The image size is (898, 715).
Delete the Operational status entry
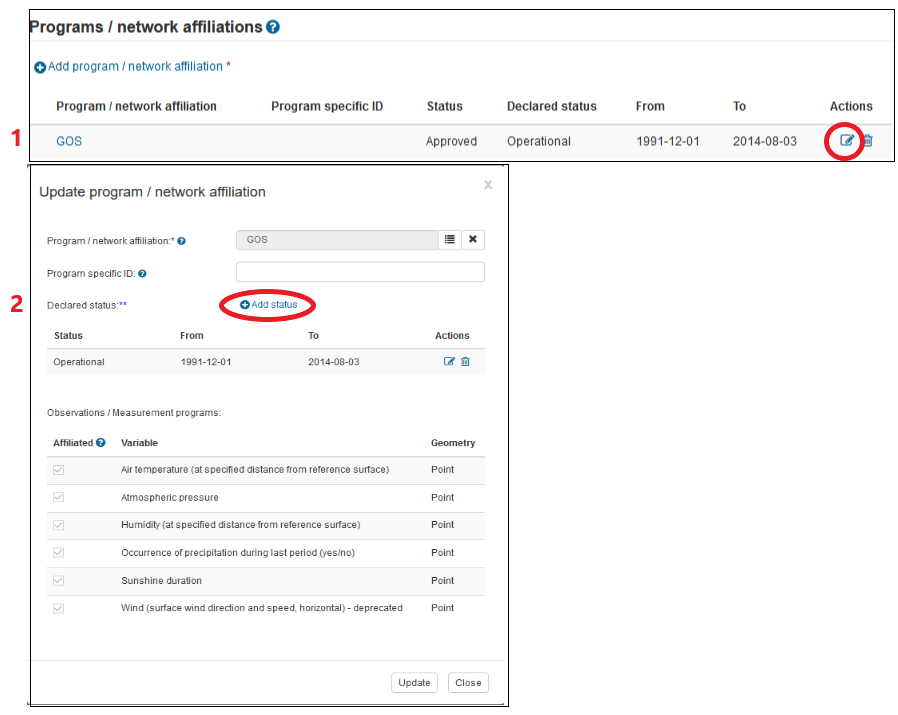pos(466,362)
